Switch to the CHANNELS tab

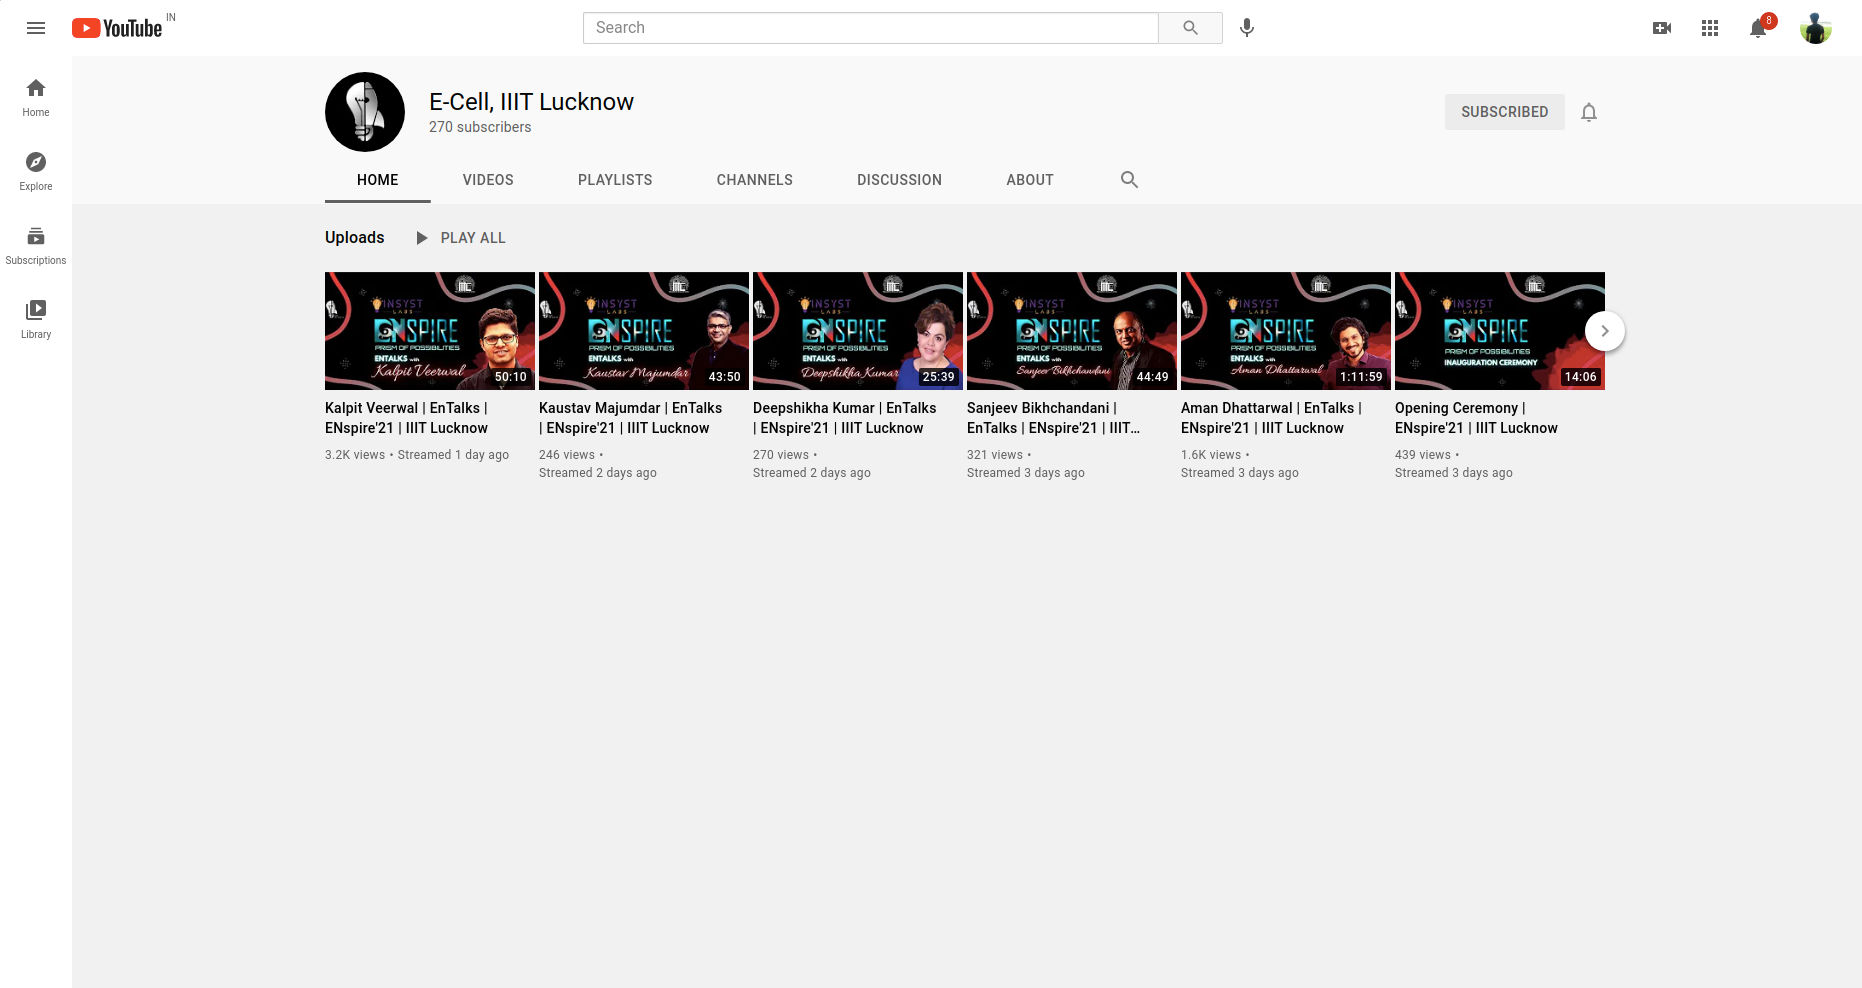click(x=755, y=180)
